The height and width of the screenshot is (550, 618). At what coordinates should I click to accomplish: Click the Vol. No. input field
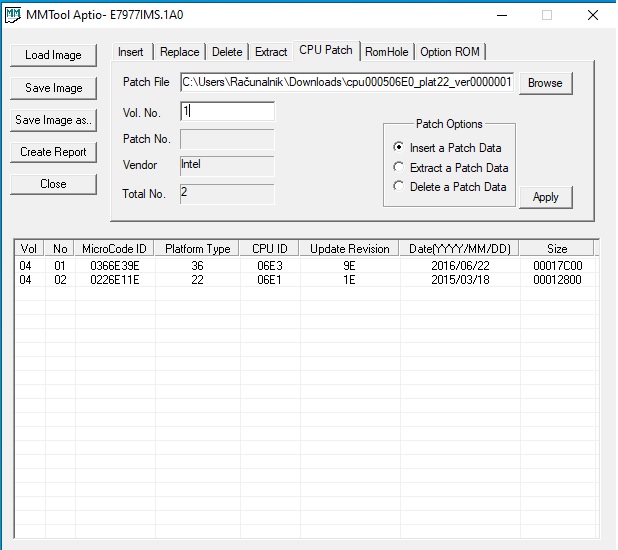(x=227, y=112)
